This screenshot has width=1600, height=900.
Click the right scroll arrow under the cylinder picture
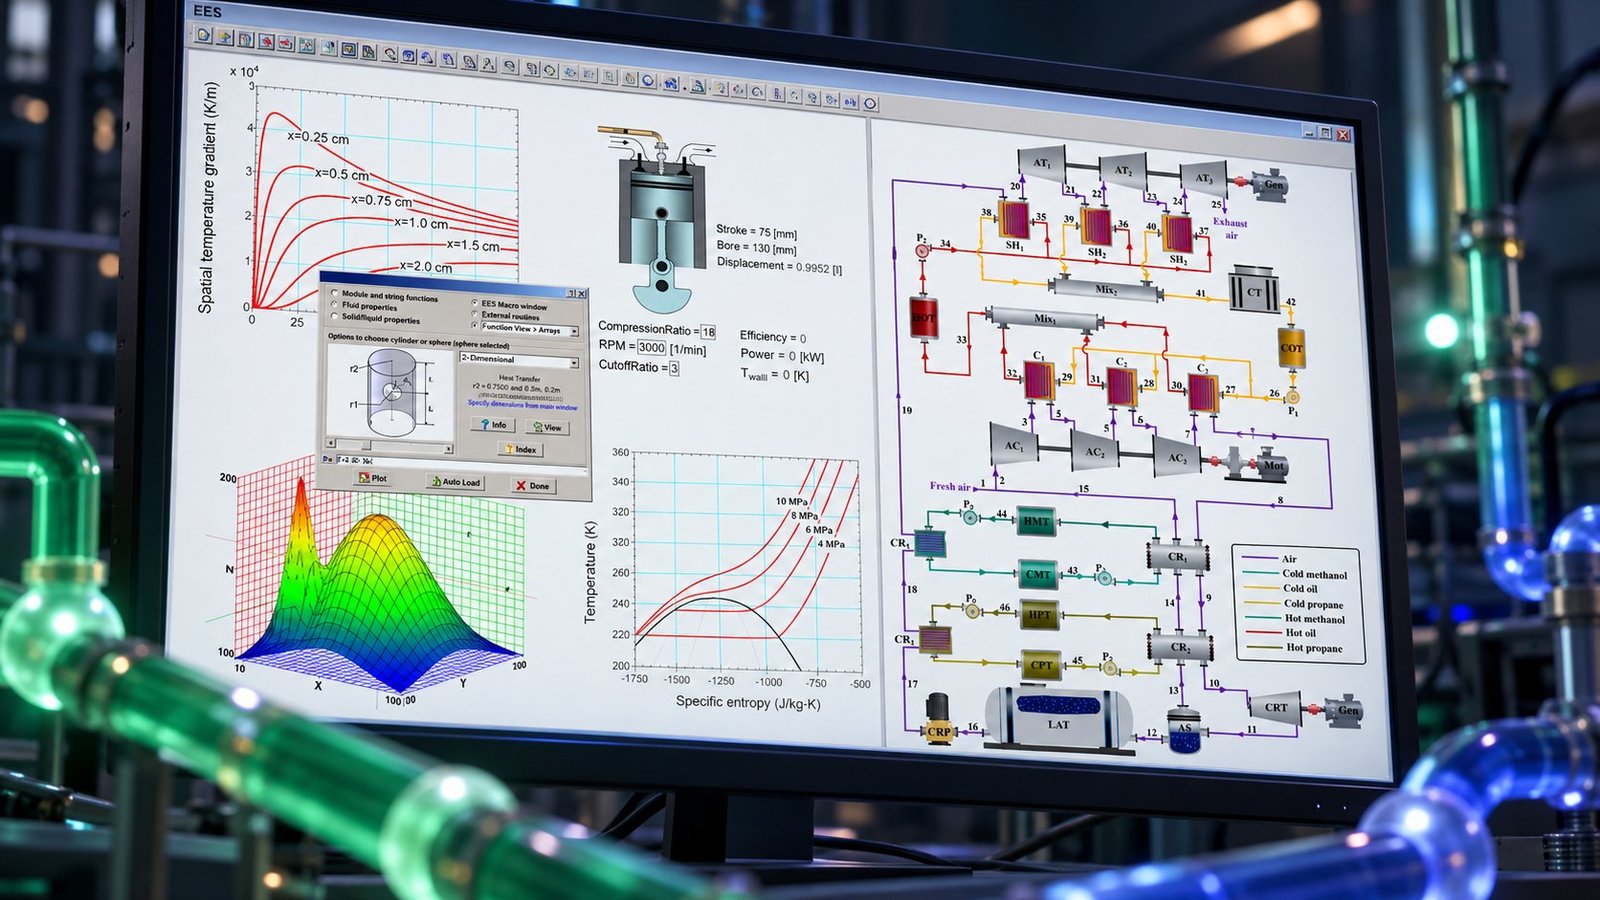[x=449, y=447]
